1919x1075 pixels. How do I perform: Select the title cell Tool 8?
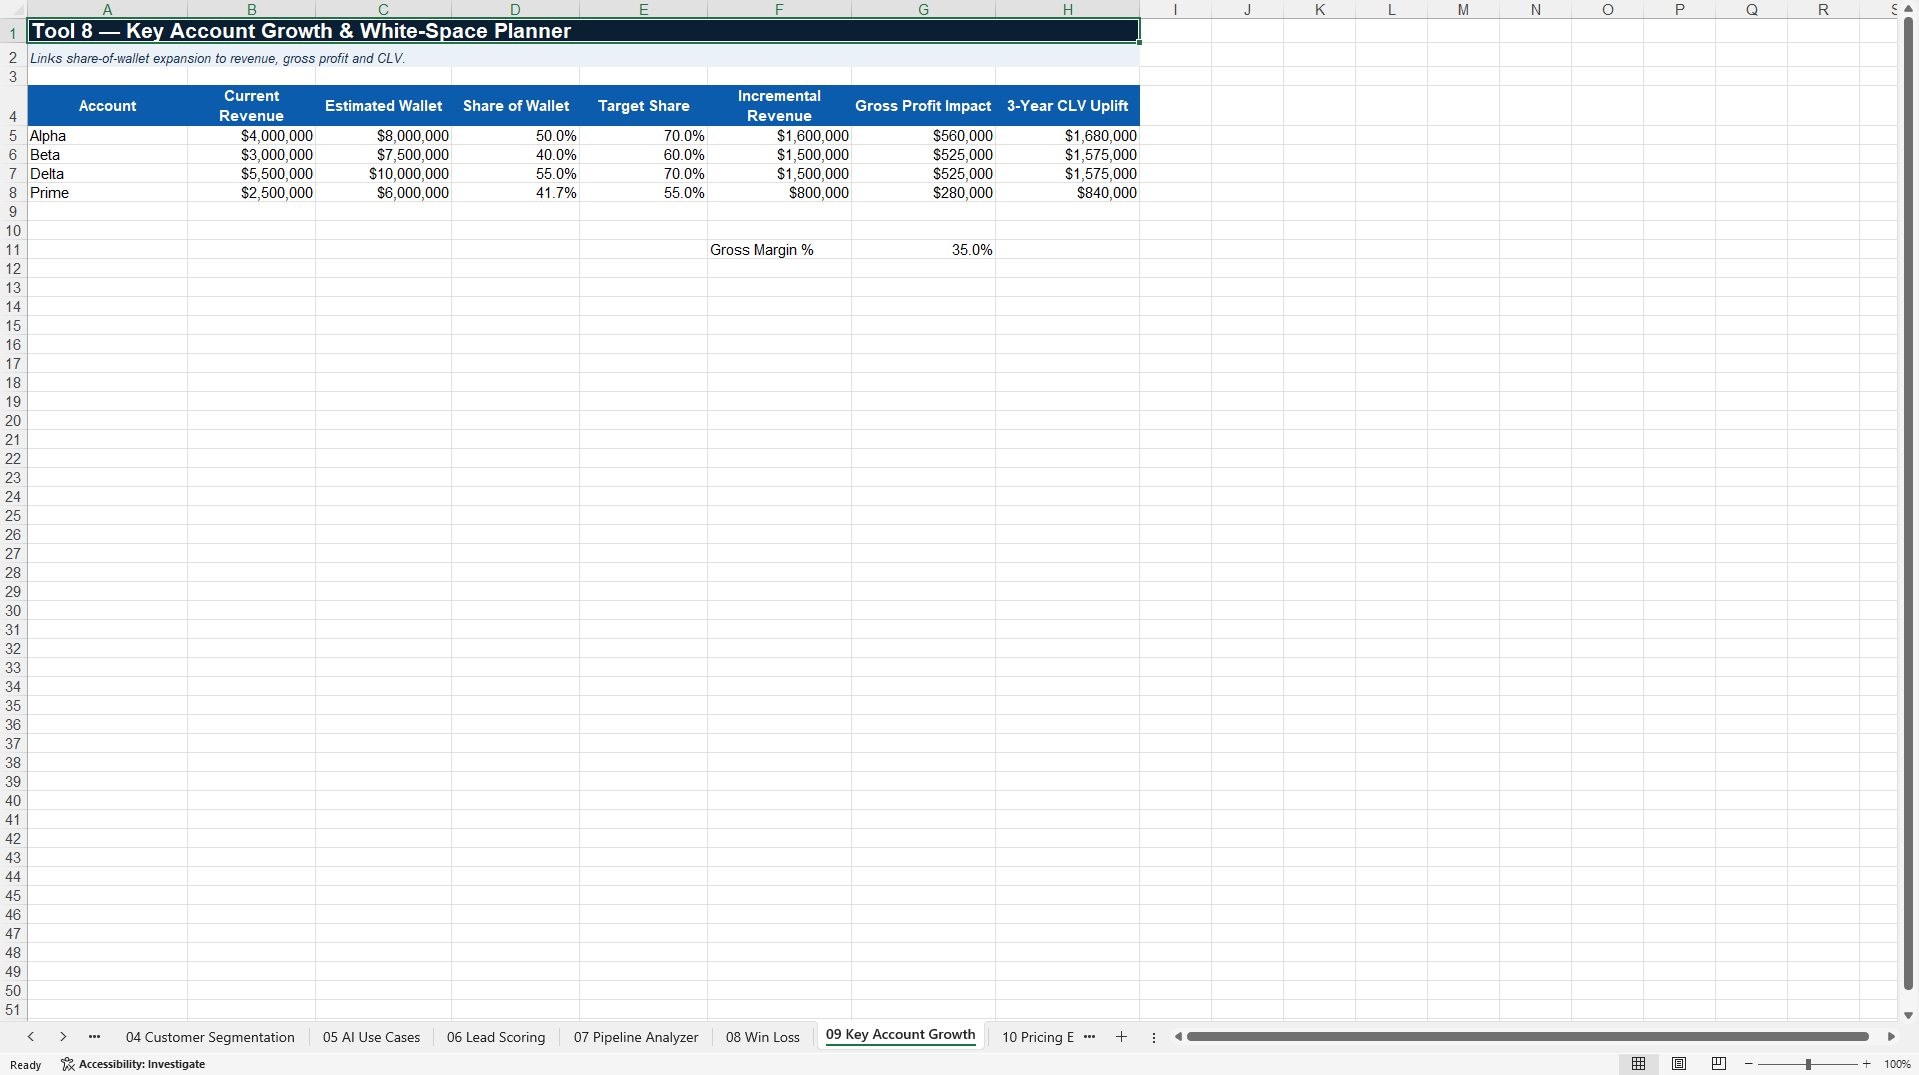583,31
